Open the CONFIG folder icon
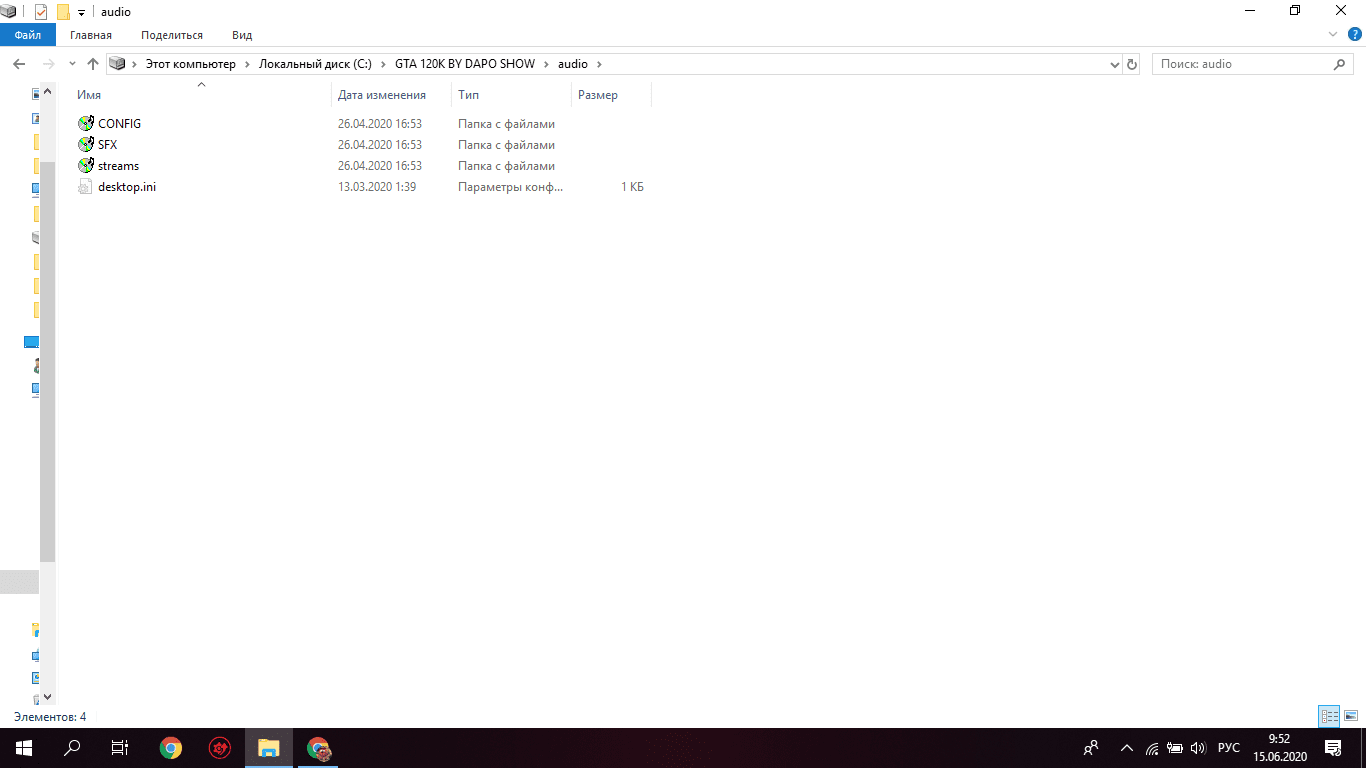Image resolution: width=1366 pixels, height=768 pixels. (x=86, y=124)
